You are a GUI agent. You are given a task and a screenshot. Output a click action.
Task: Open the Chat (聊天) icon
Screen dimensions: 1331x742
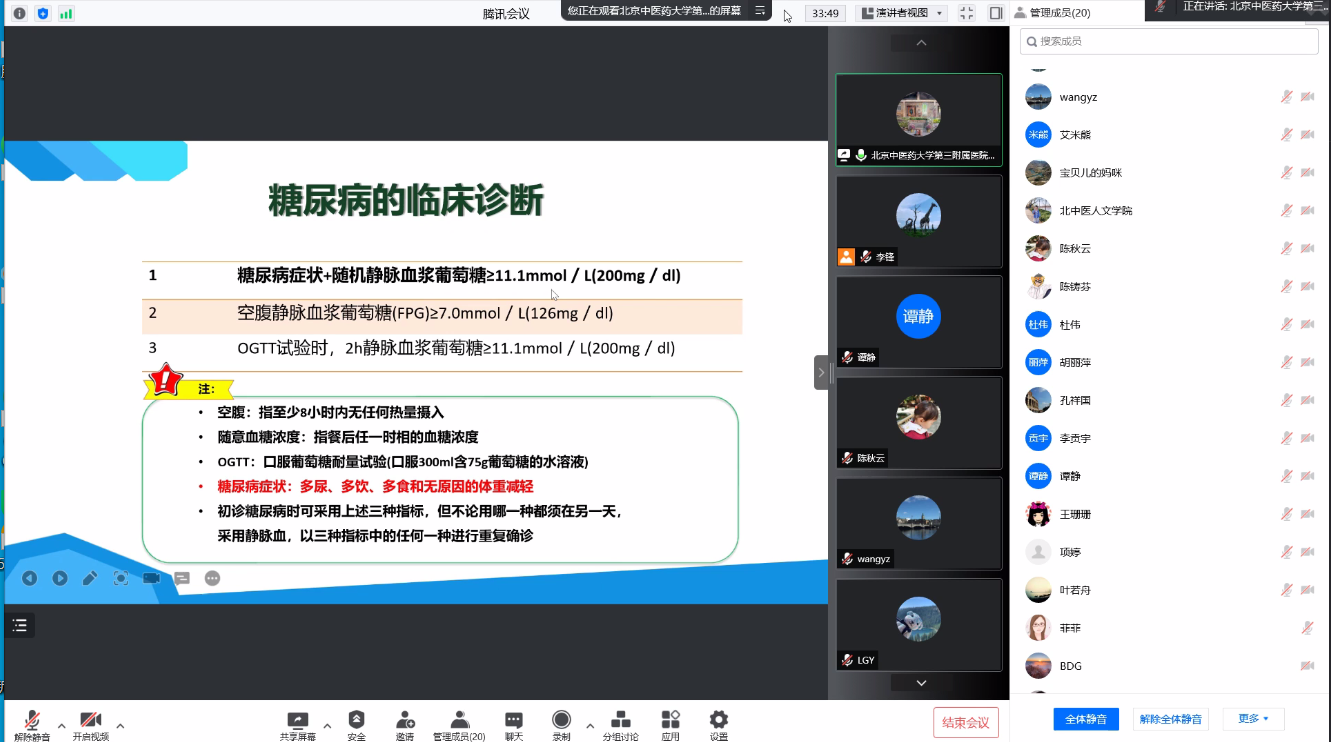click(513, 720)
